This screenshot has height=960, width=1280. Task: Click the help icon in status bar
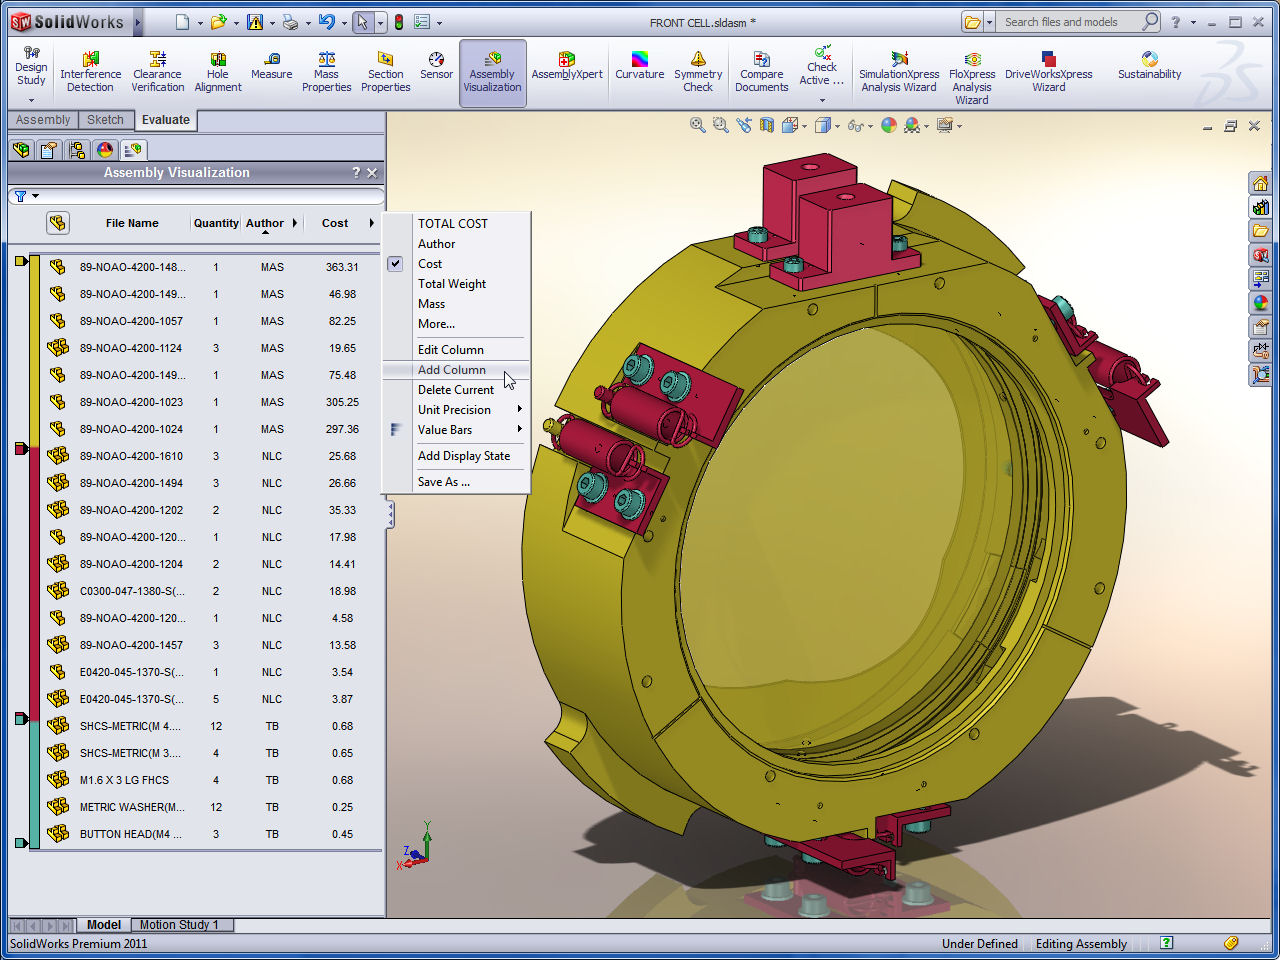[1166, 943]
